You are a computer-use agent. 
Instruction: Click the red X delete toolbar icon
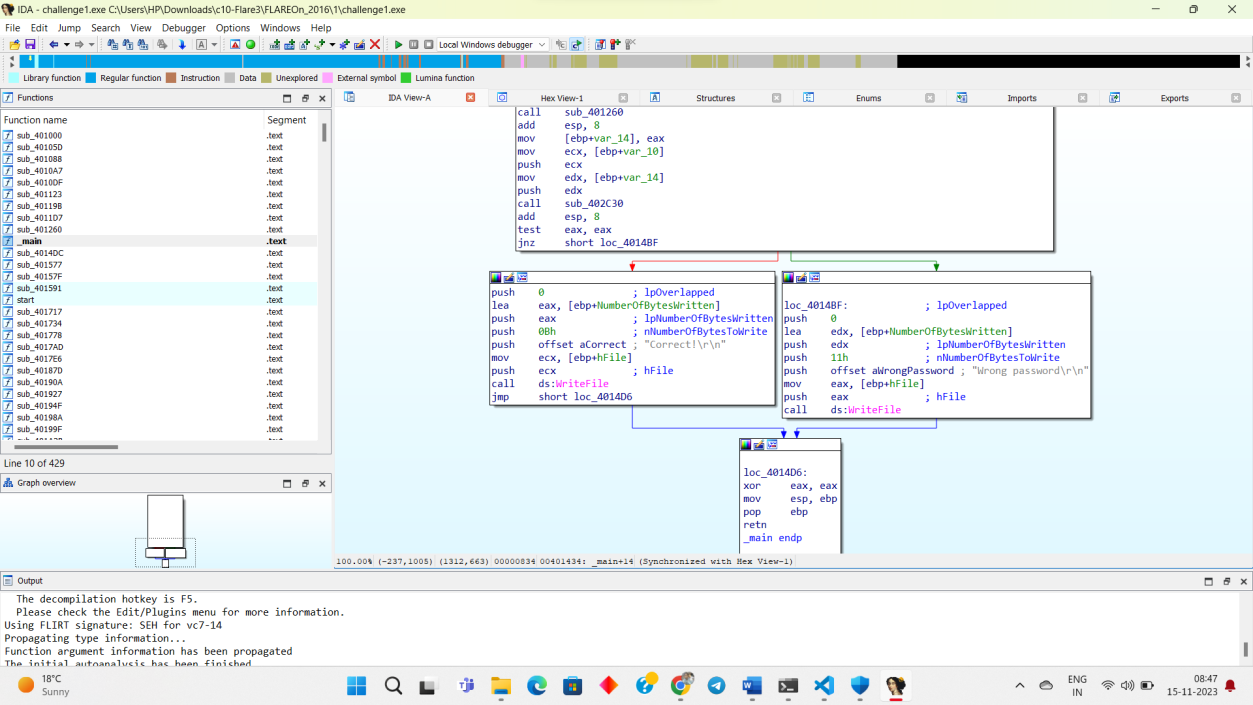click(x=375, y=45)
